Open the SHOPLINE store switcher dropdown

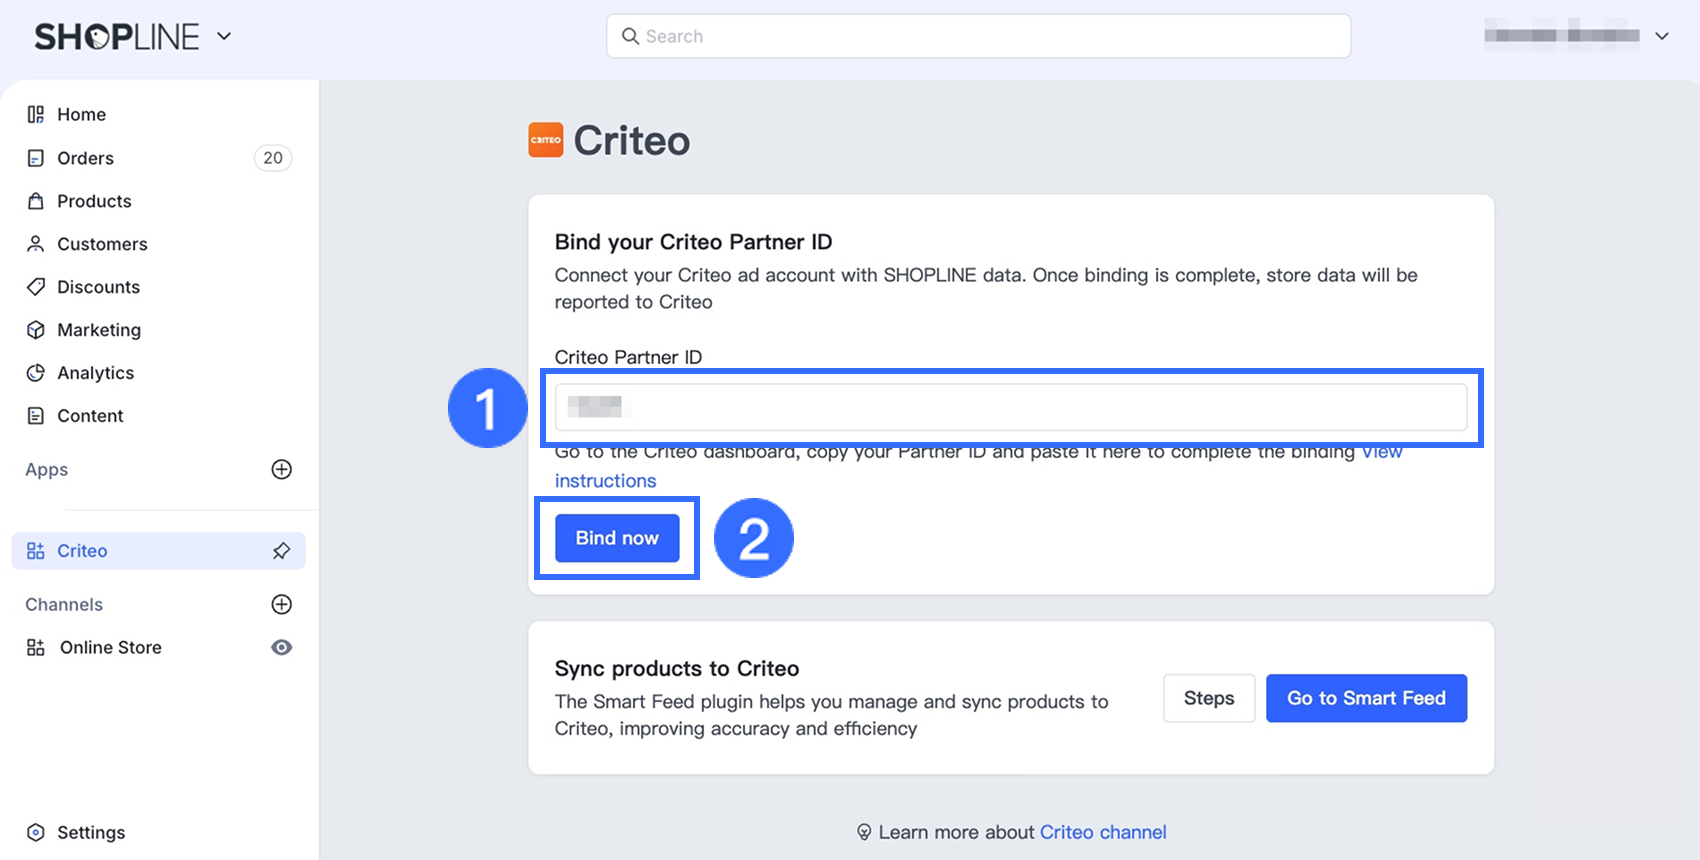coord(225,37)
